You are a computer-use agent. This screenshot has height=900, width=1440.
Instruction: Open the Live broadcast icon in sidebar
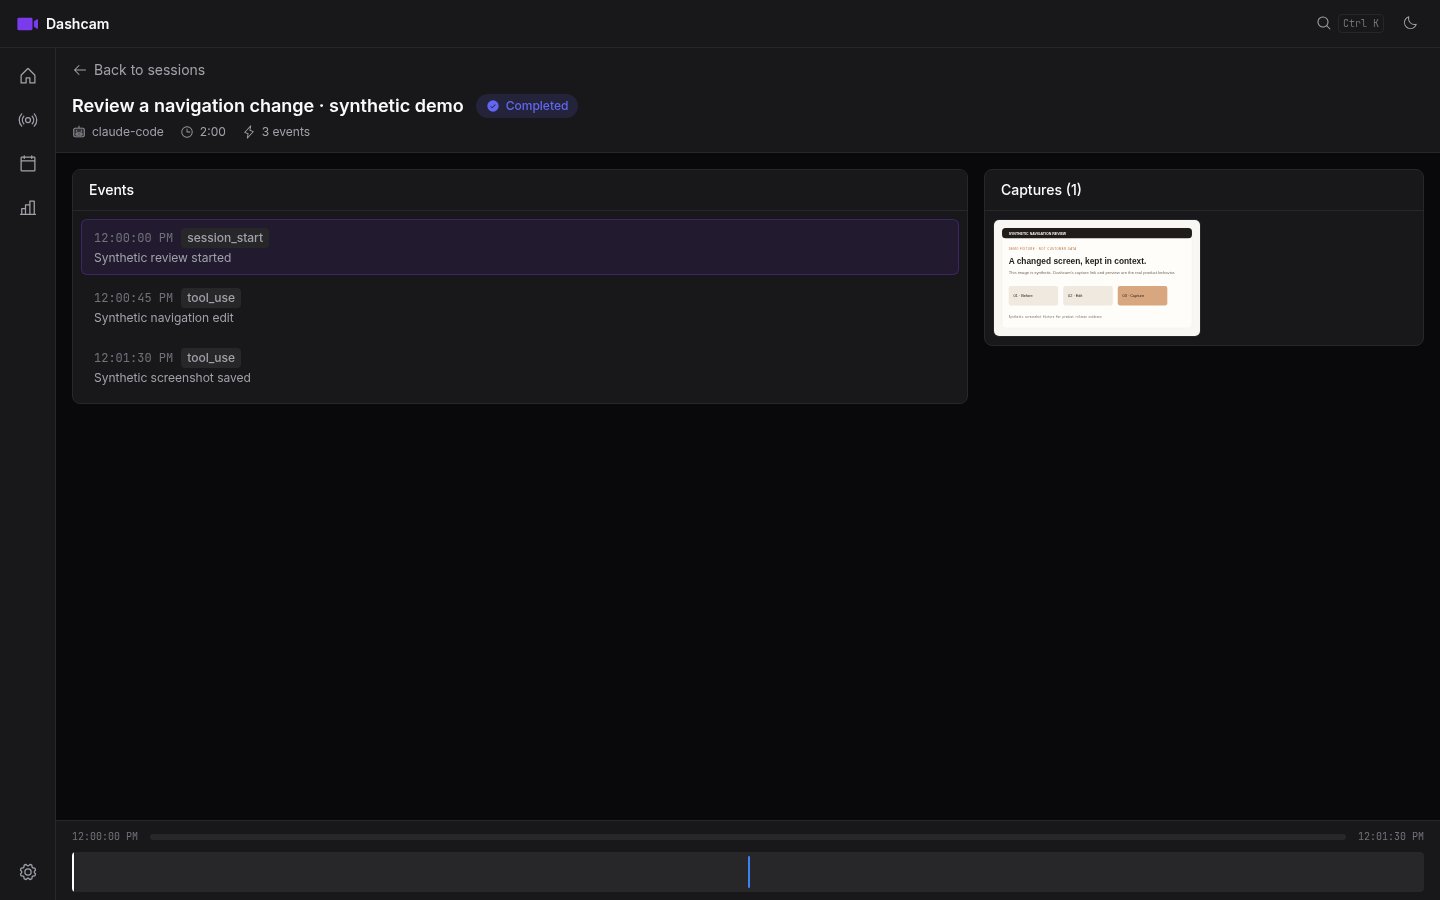28,120
